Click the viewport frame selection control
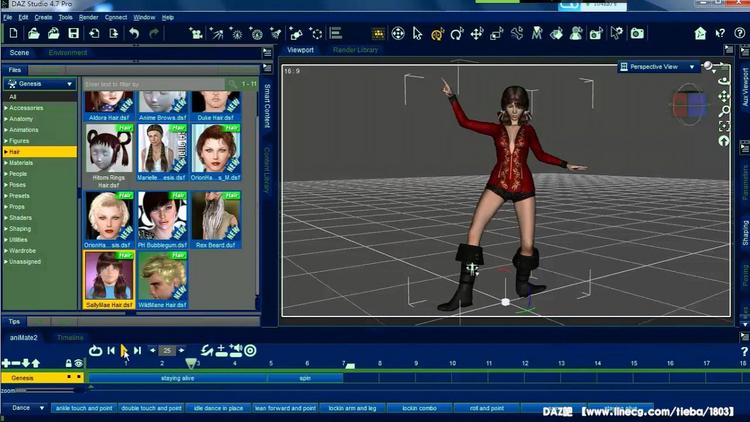Viewport: 750px width, 422px height. (724, 126)
